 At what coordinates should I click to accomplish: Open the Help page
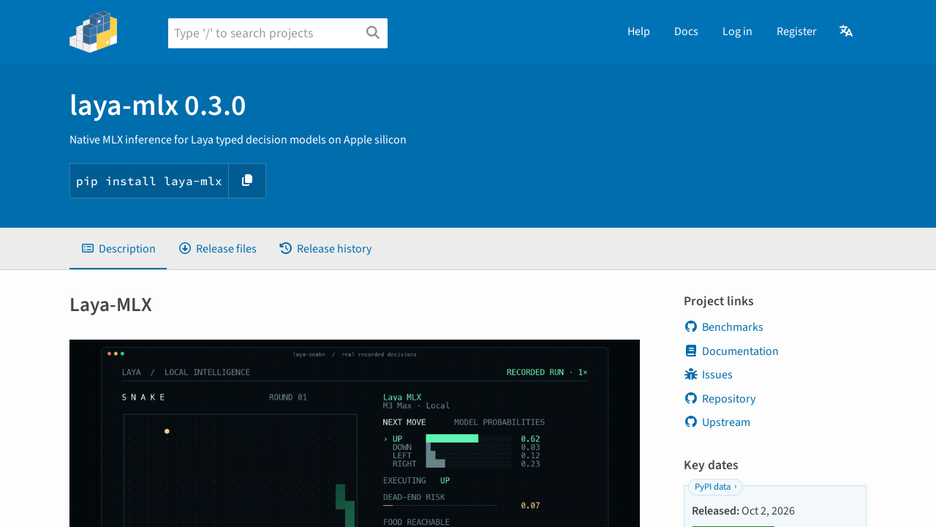click(638, 31)
